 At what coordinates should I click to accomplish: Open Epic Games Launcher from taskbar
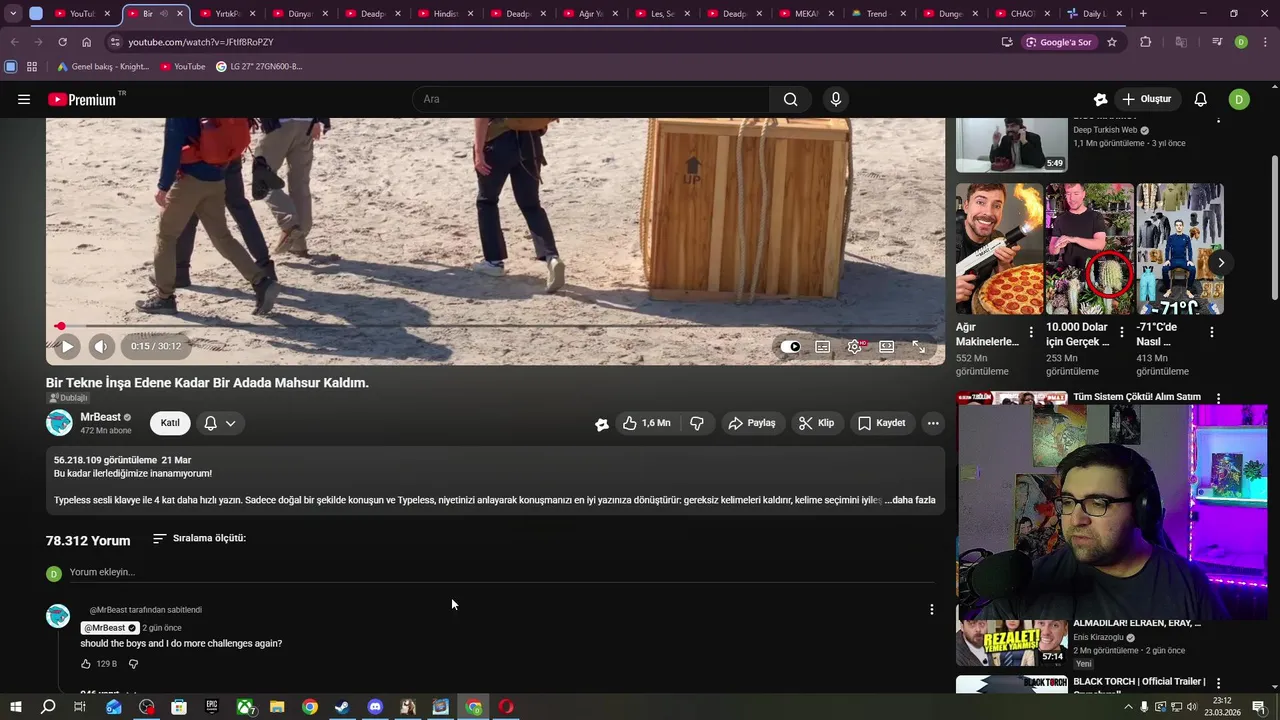(211, 707)
